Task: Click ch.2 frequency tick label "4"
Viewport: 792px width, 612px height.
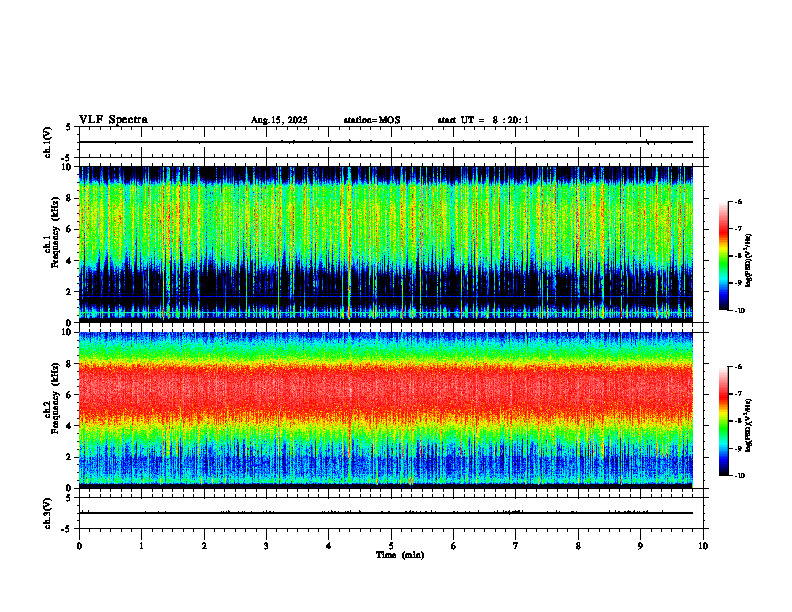Action: tap(70, 426)
